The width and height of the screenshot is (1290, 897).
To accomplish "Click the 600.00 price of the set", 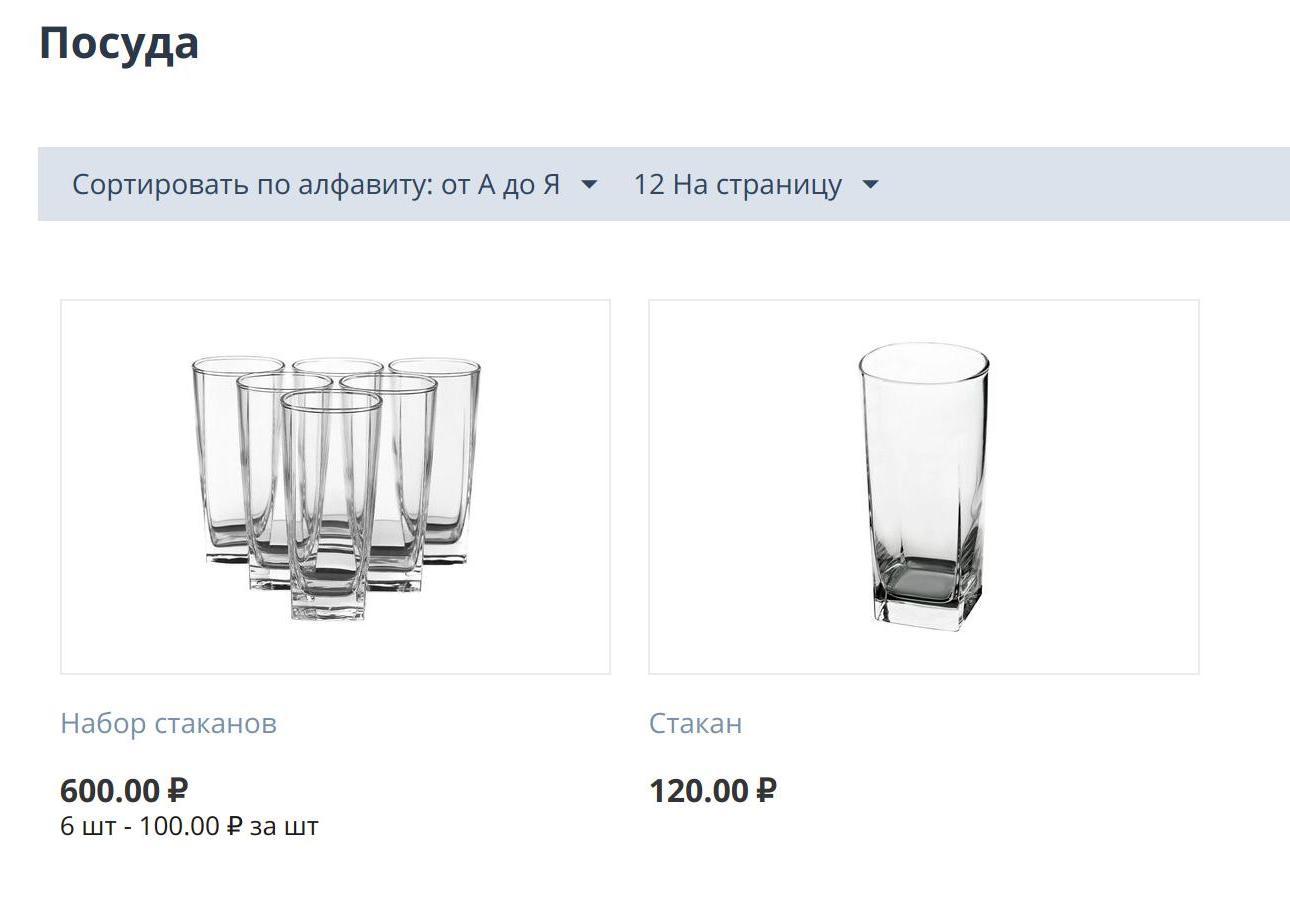I will 110,791.
